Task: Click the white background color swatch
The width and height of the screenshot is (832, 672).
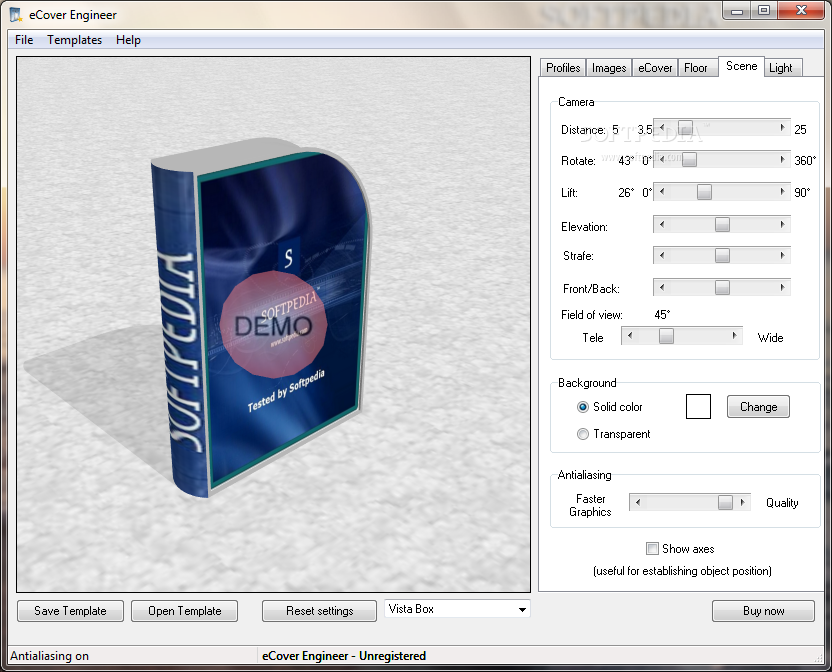Action: click(698, 407)
